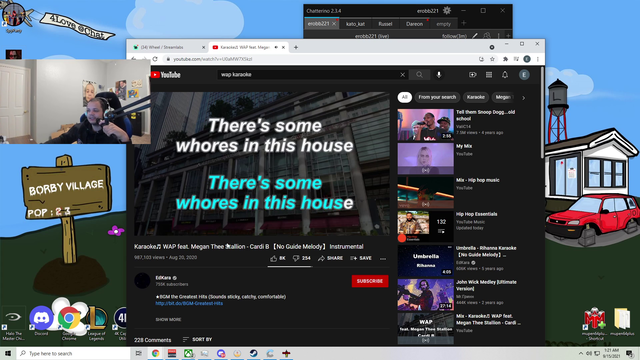Close the Wheel / Streamlabs tab
Image resolution: width=640 pixels, height=360 pixels.
tap(204, 47)
